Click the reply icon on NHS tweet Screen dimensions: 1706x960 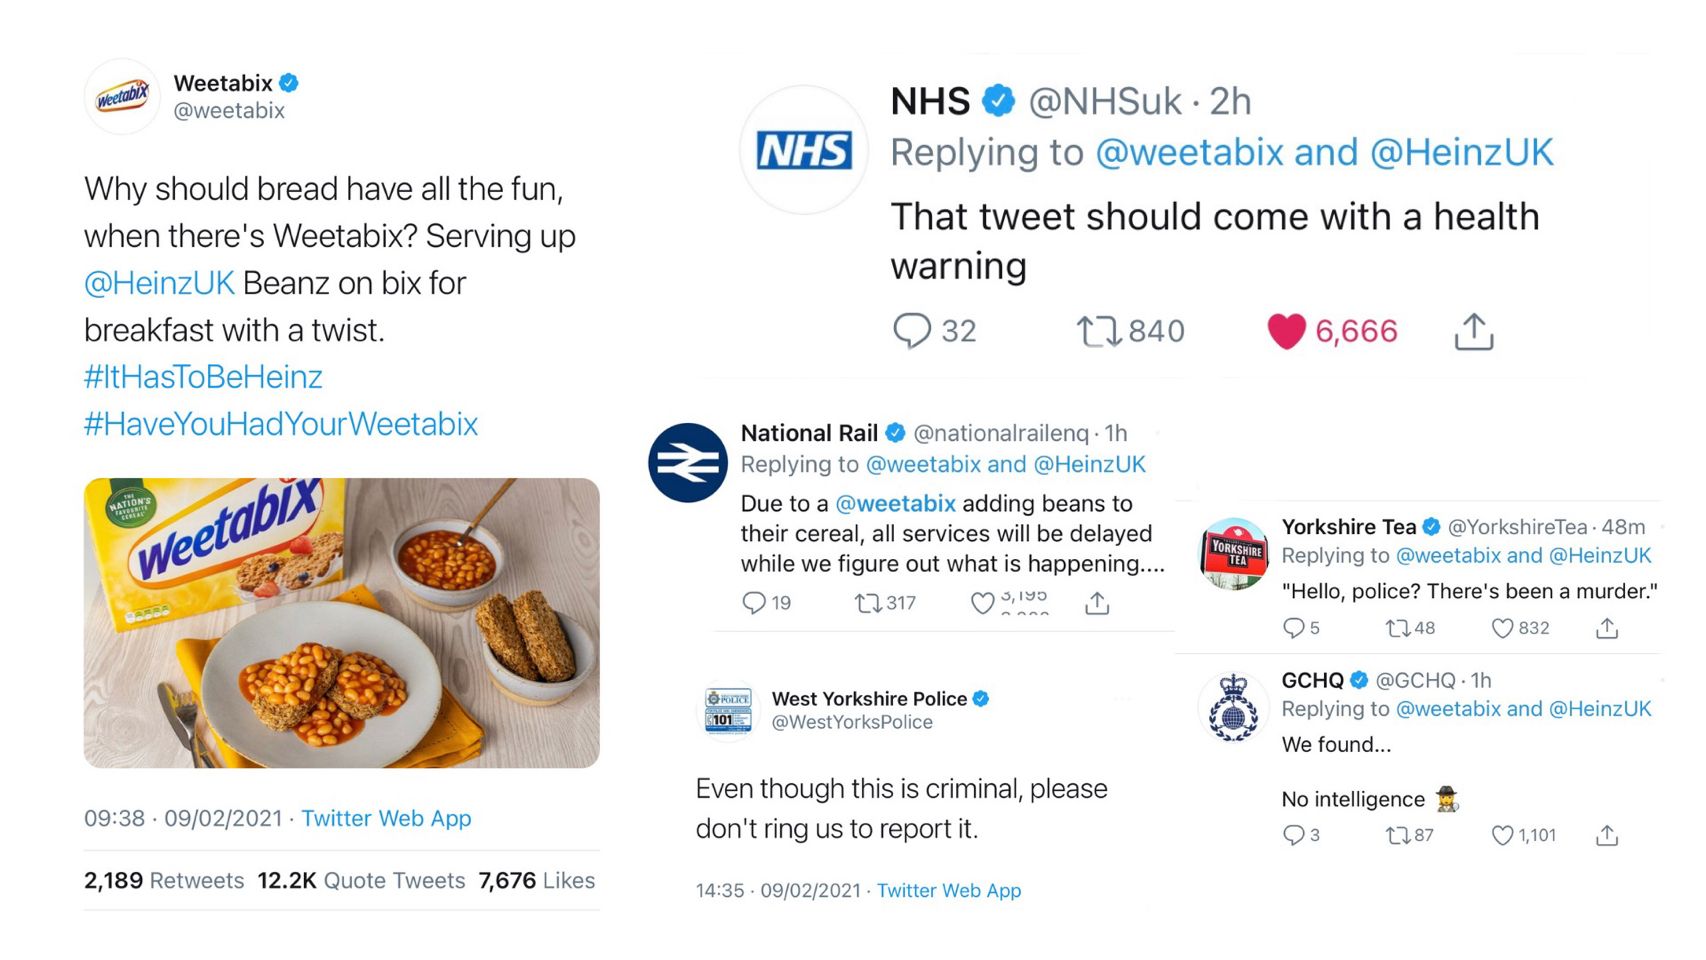[x=911, y=331]
